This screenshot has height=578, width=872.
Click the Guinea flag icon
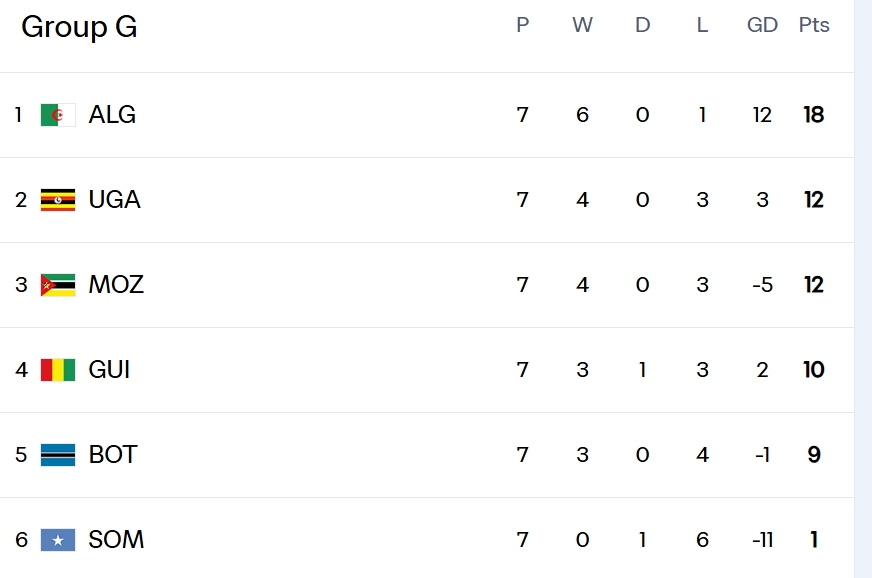click(x=57, y=370)
